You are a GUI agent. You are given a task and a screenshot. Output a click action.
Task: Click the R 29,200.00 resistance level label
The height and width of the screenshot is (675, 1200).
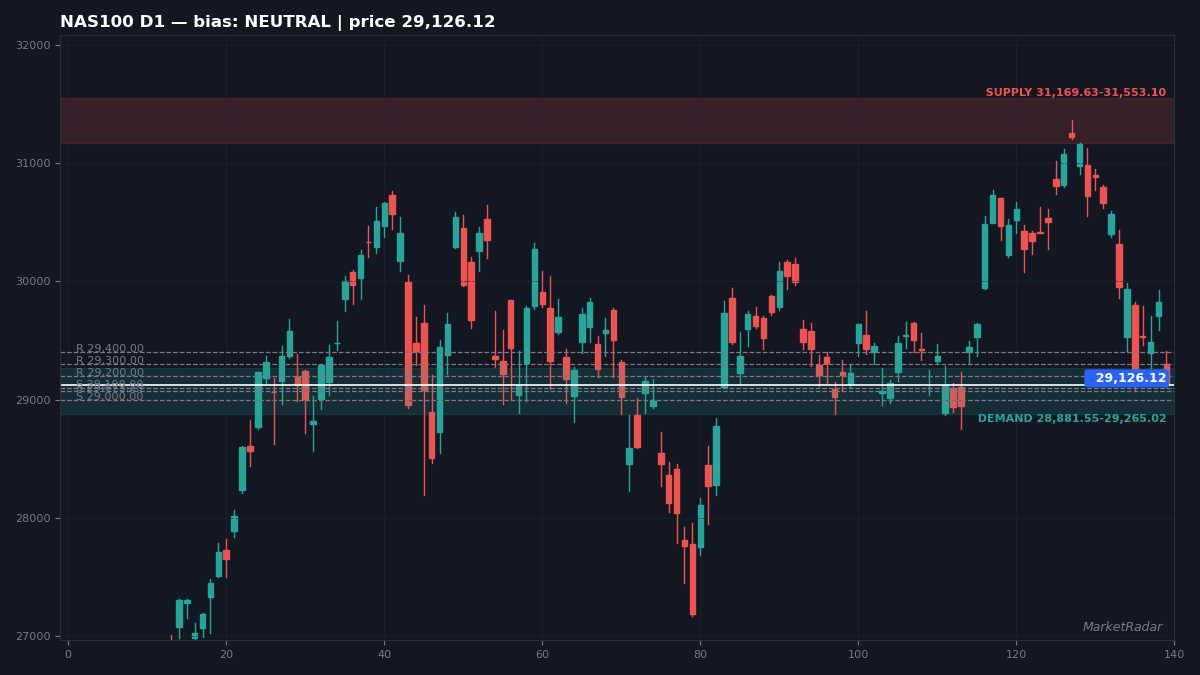click(x=110, y=373)
